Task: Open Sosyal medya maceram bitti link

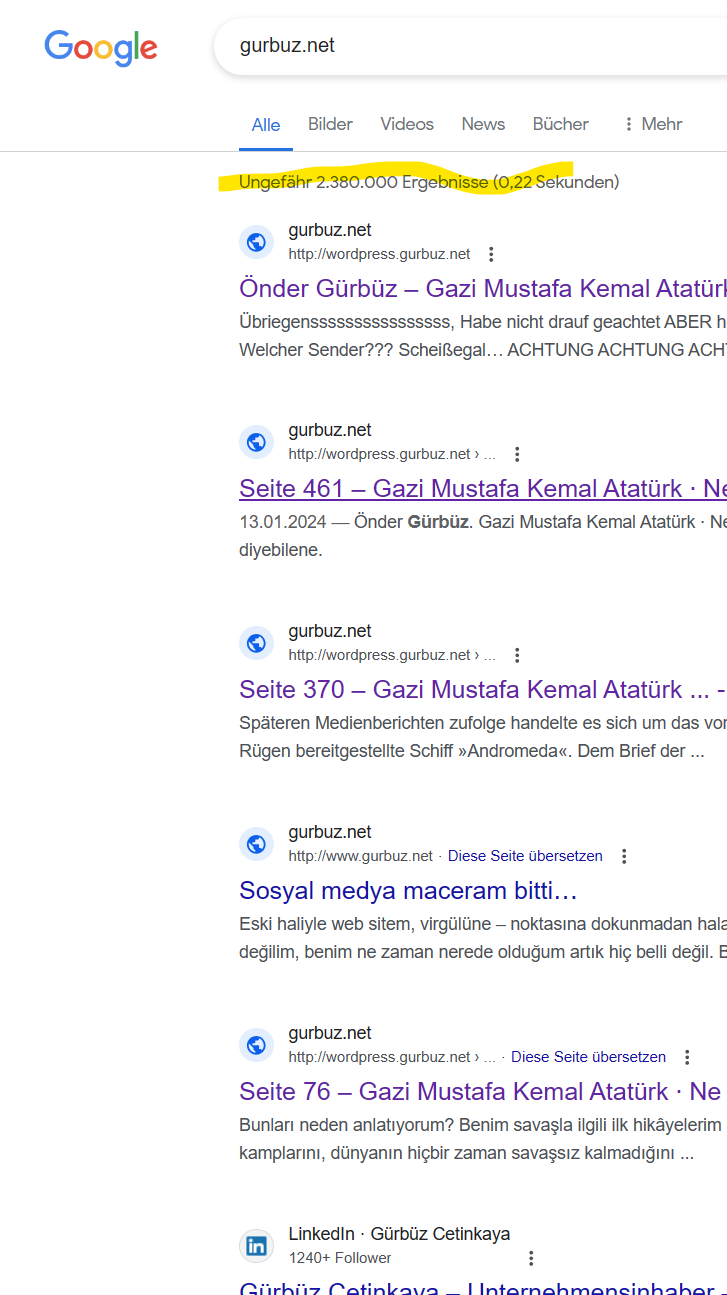Action: pyautogui.click(x=408, y=890)
